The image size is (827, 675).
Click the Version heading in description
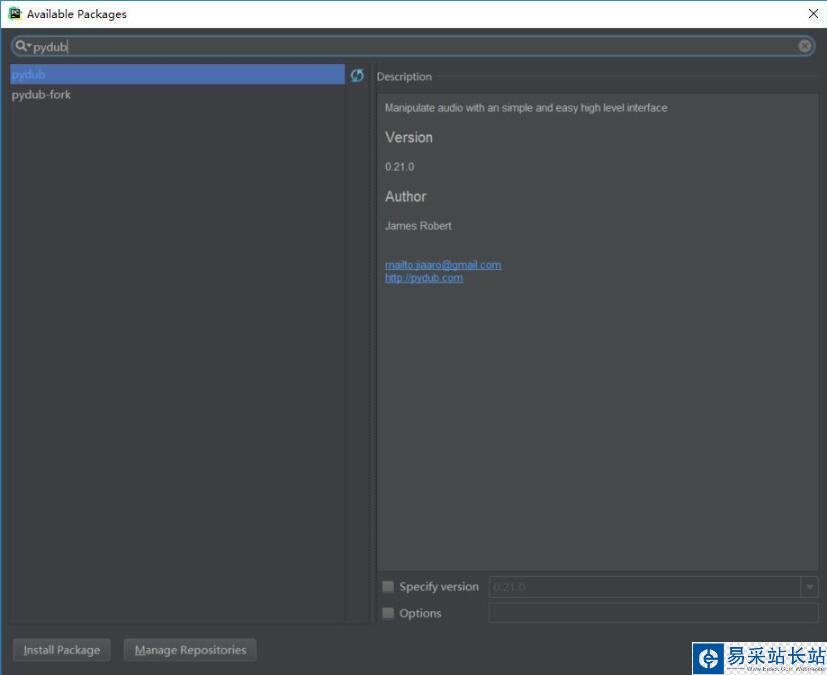click(409, 138)
